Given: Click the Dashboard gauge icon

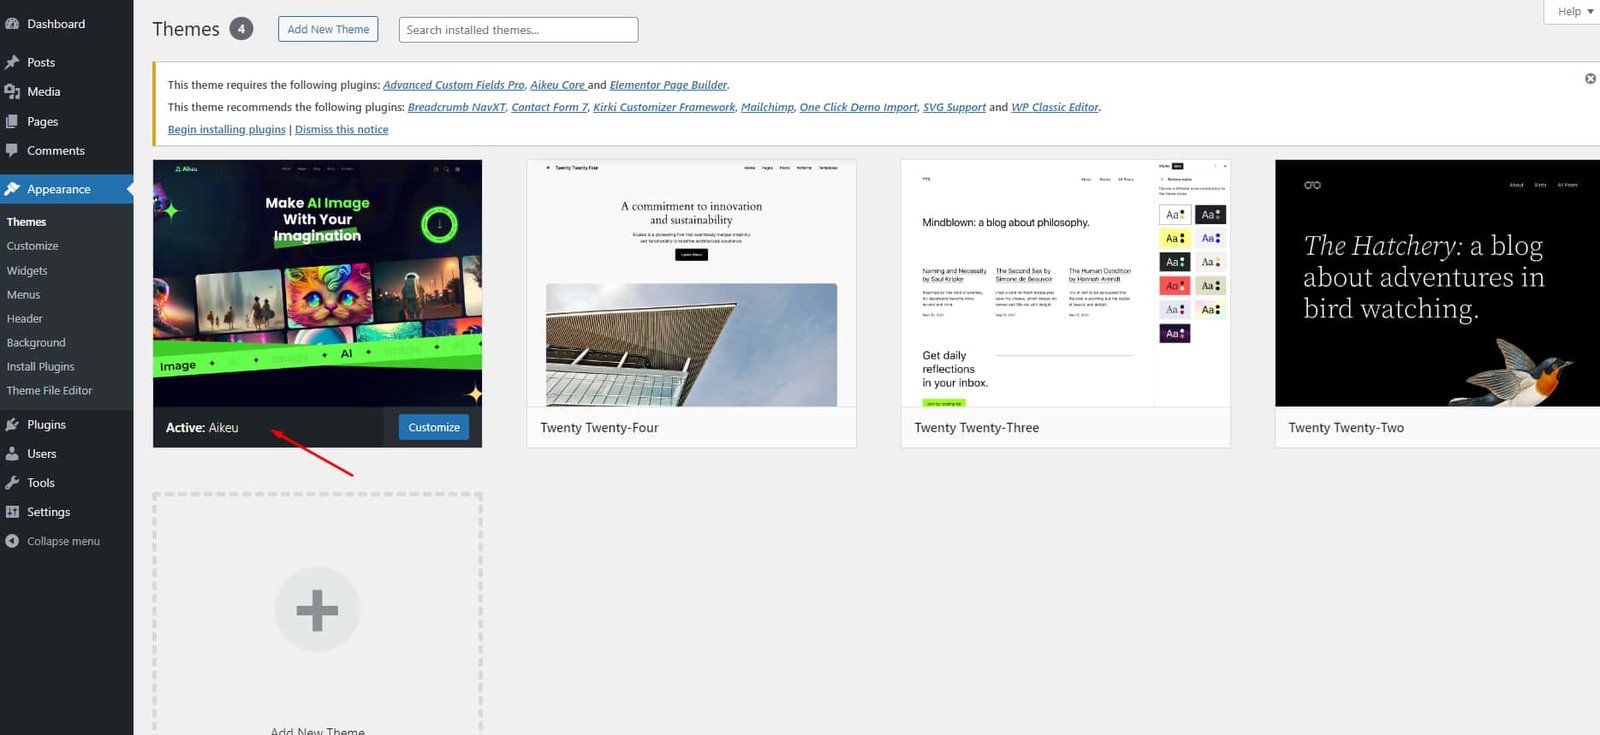Looking at the screenshot, I should [12, 24].
